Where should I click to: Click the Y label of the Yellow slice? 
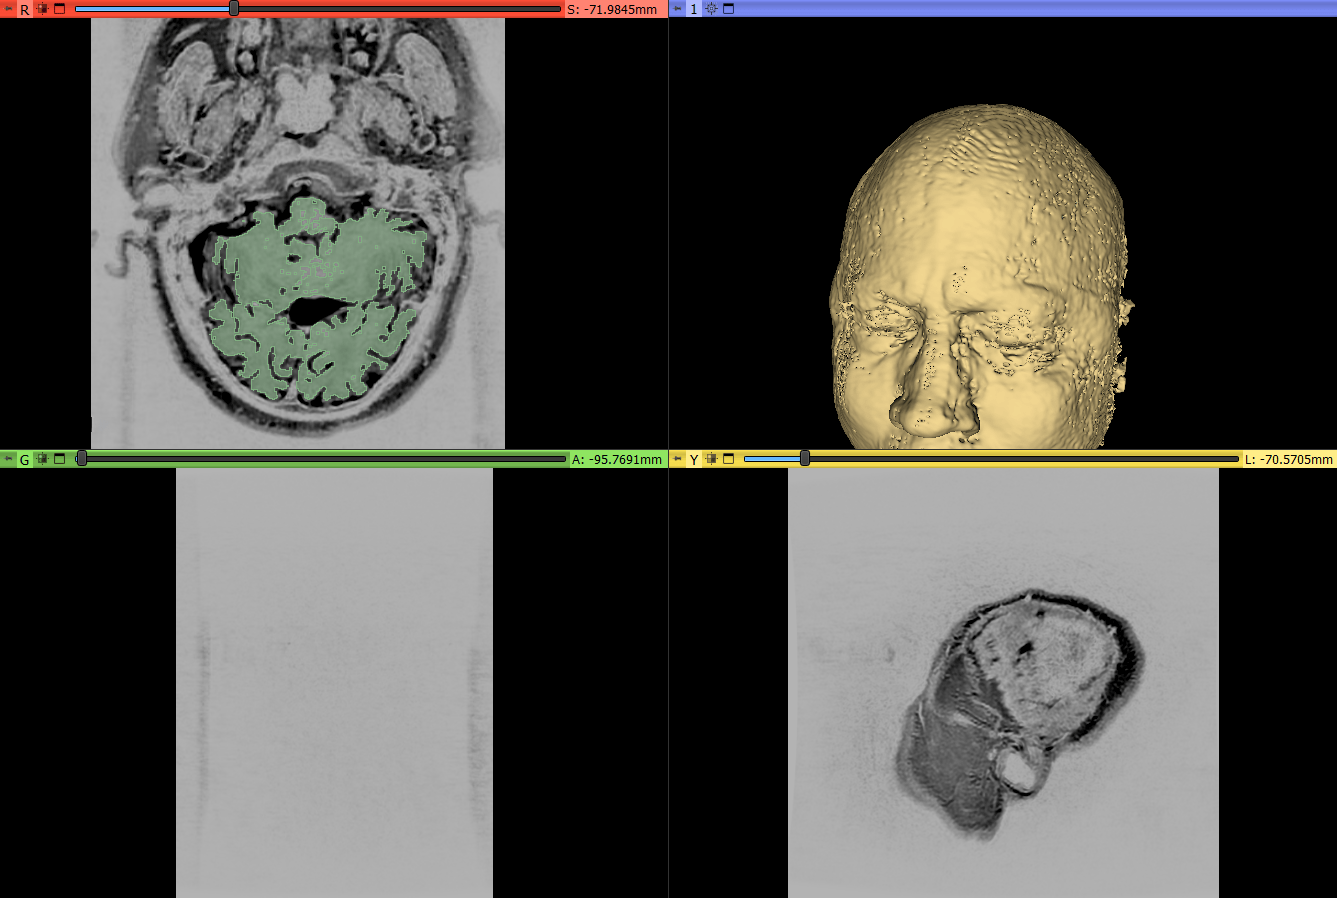(694, 460)
